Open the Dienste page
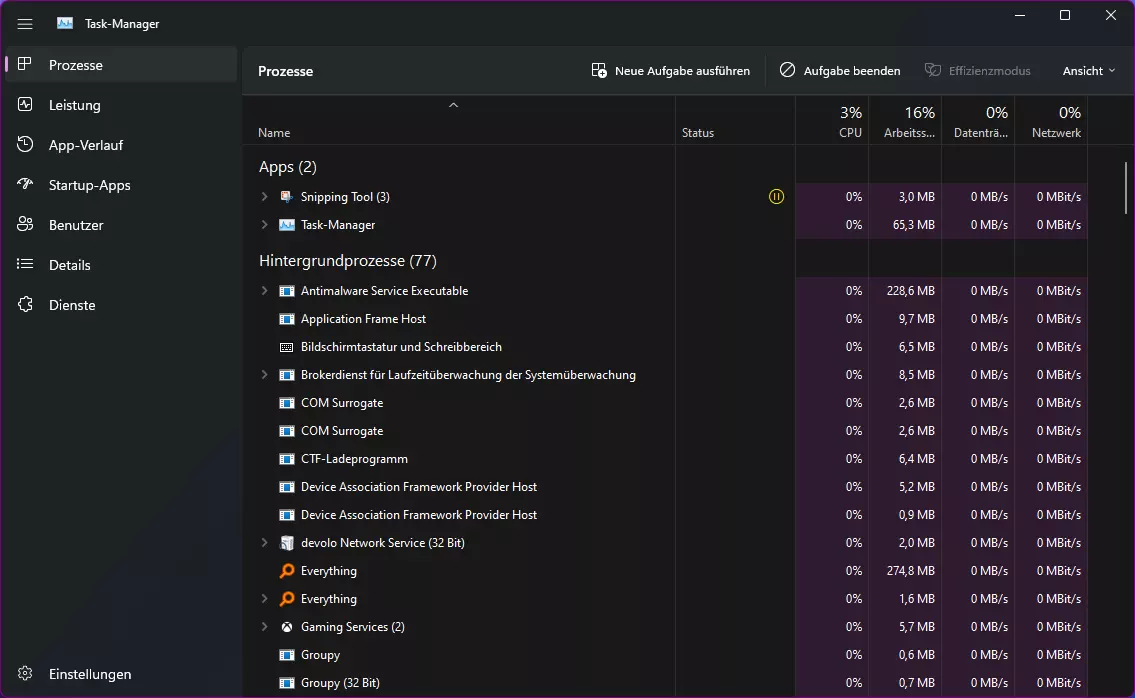This screenshot has height=698, width=1135. [121, 304]
